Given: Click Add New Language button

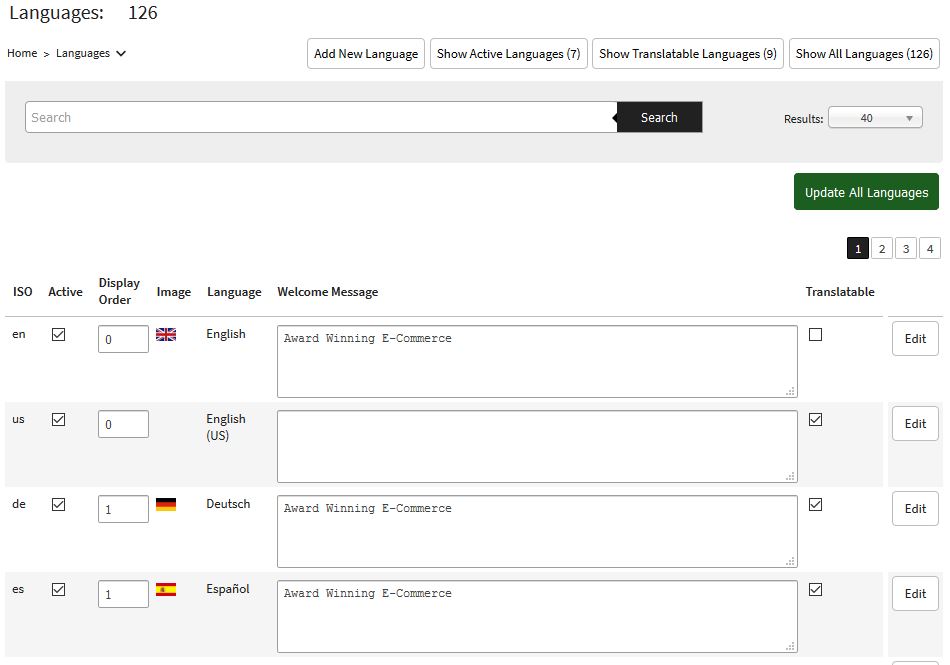Looking at the screenshot, I should [366, 54].
